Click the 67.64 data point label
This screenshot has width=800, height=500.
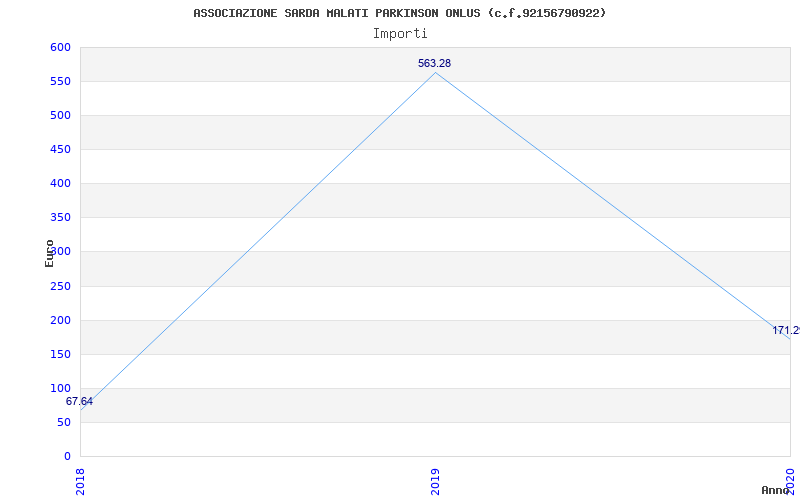coord(79,402)
